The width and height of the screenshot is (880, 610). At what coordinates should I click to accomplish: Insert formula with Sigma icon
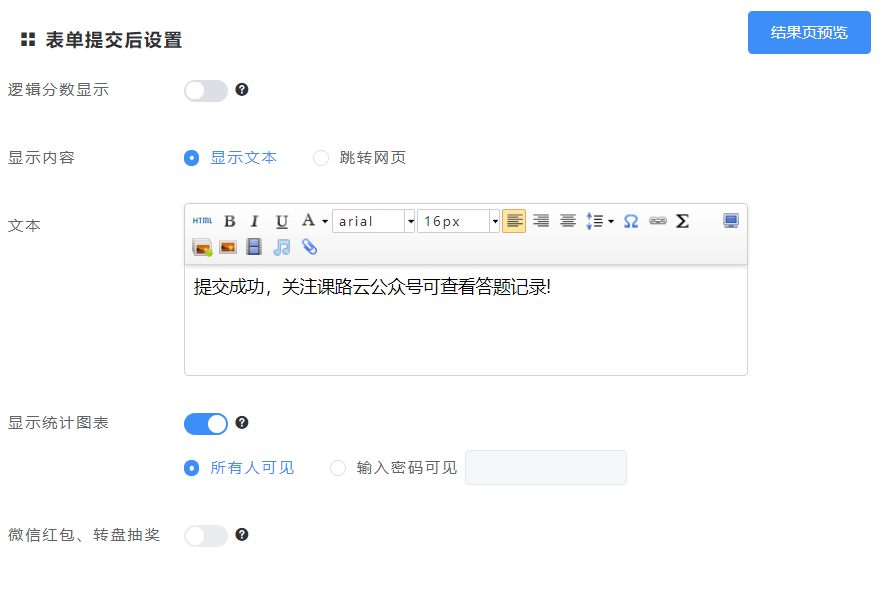click(x=682, y=221)
